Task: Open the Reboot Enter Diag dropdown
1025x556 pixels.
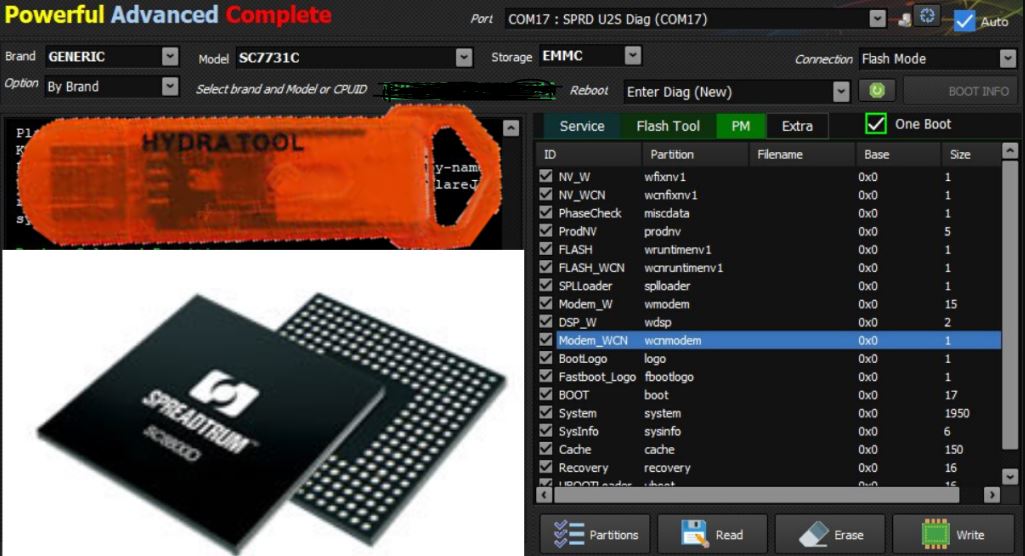Action: coord(841,91)
